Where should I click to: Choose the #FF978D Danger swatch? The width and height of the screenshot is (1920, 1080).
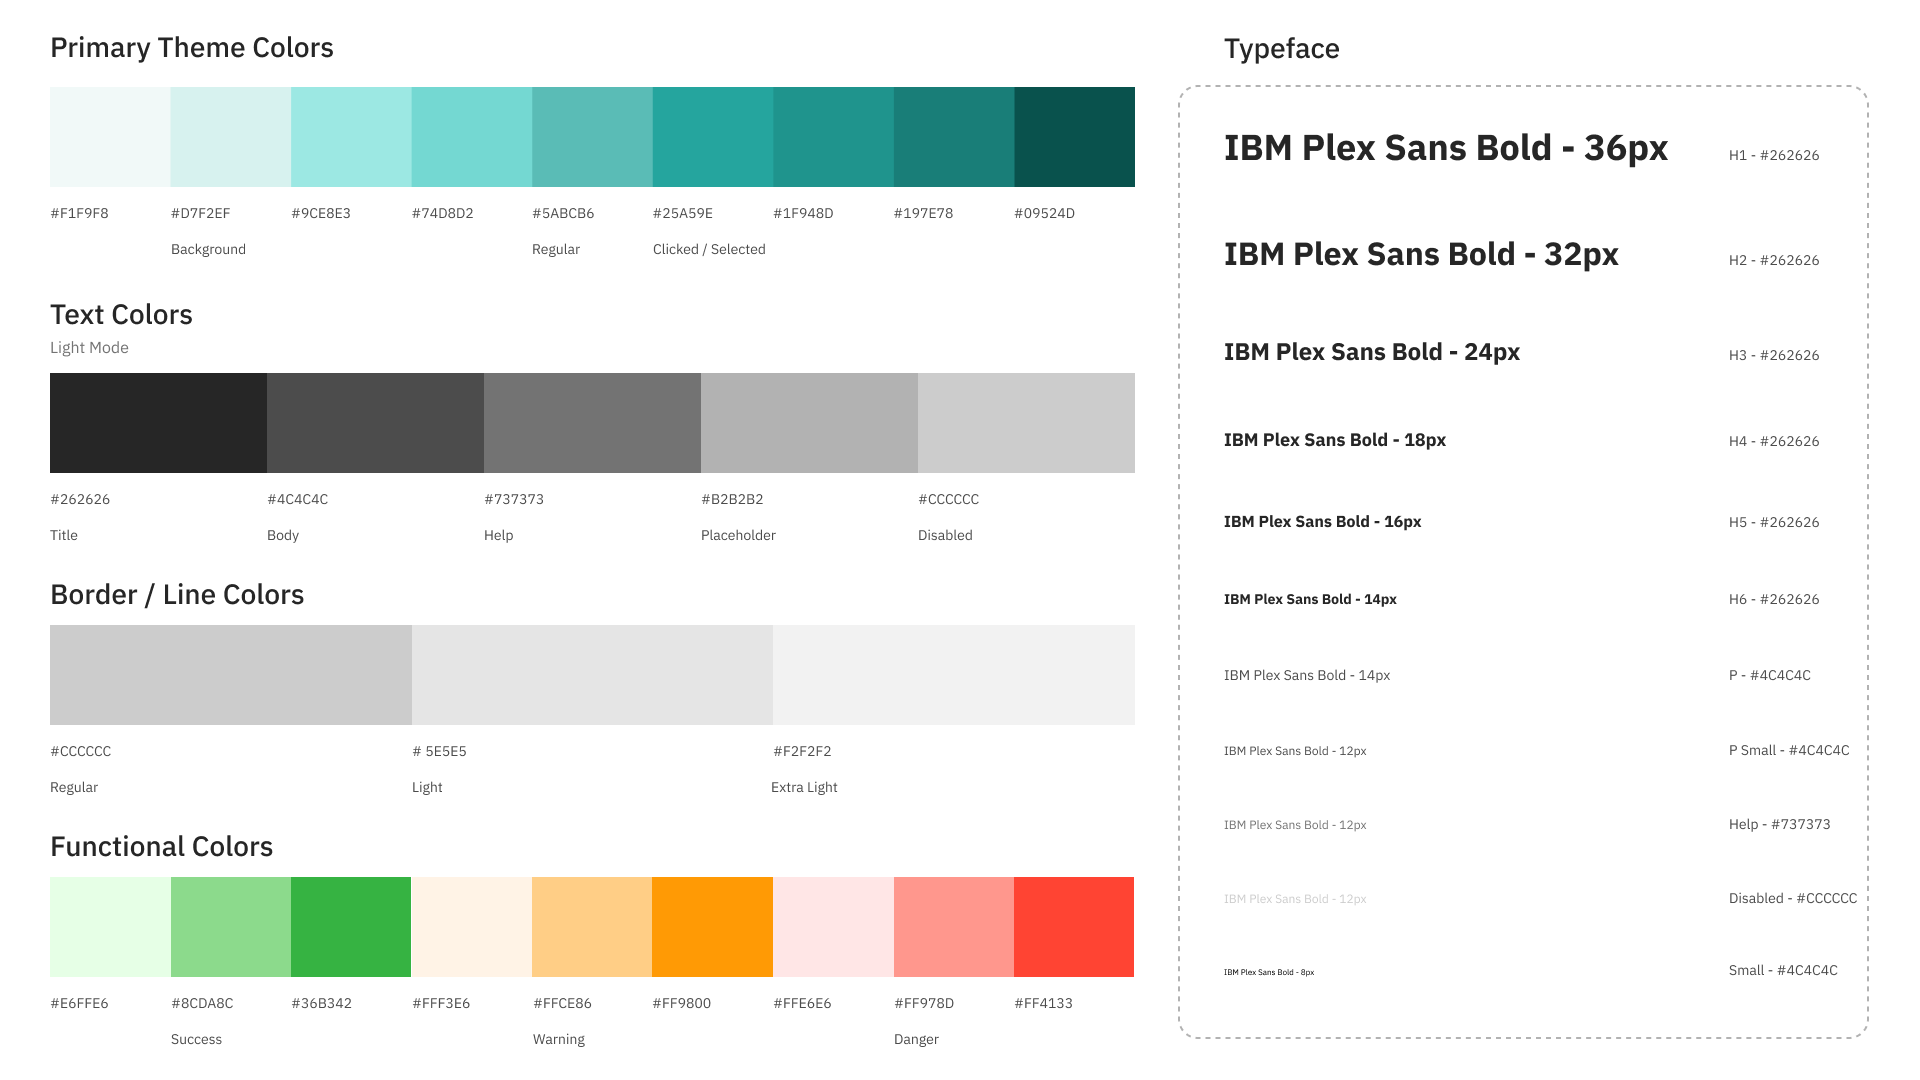pos(954,927)
